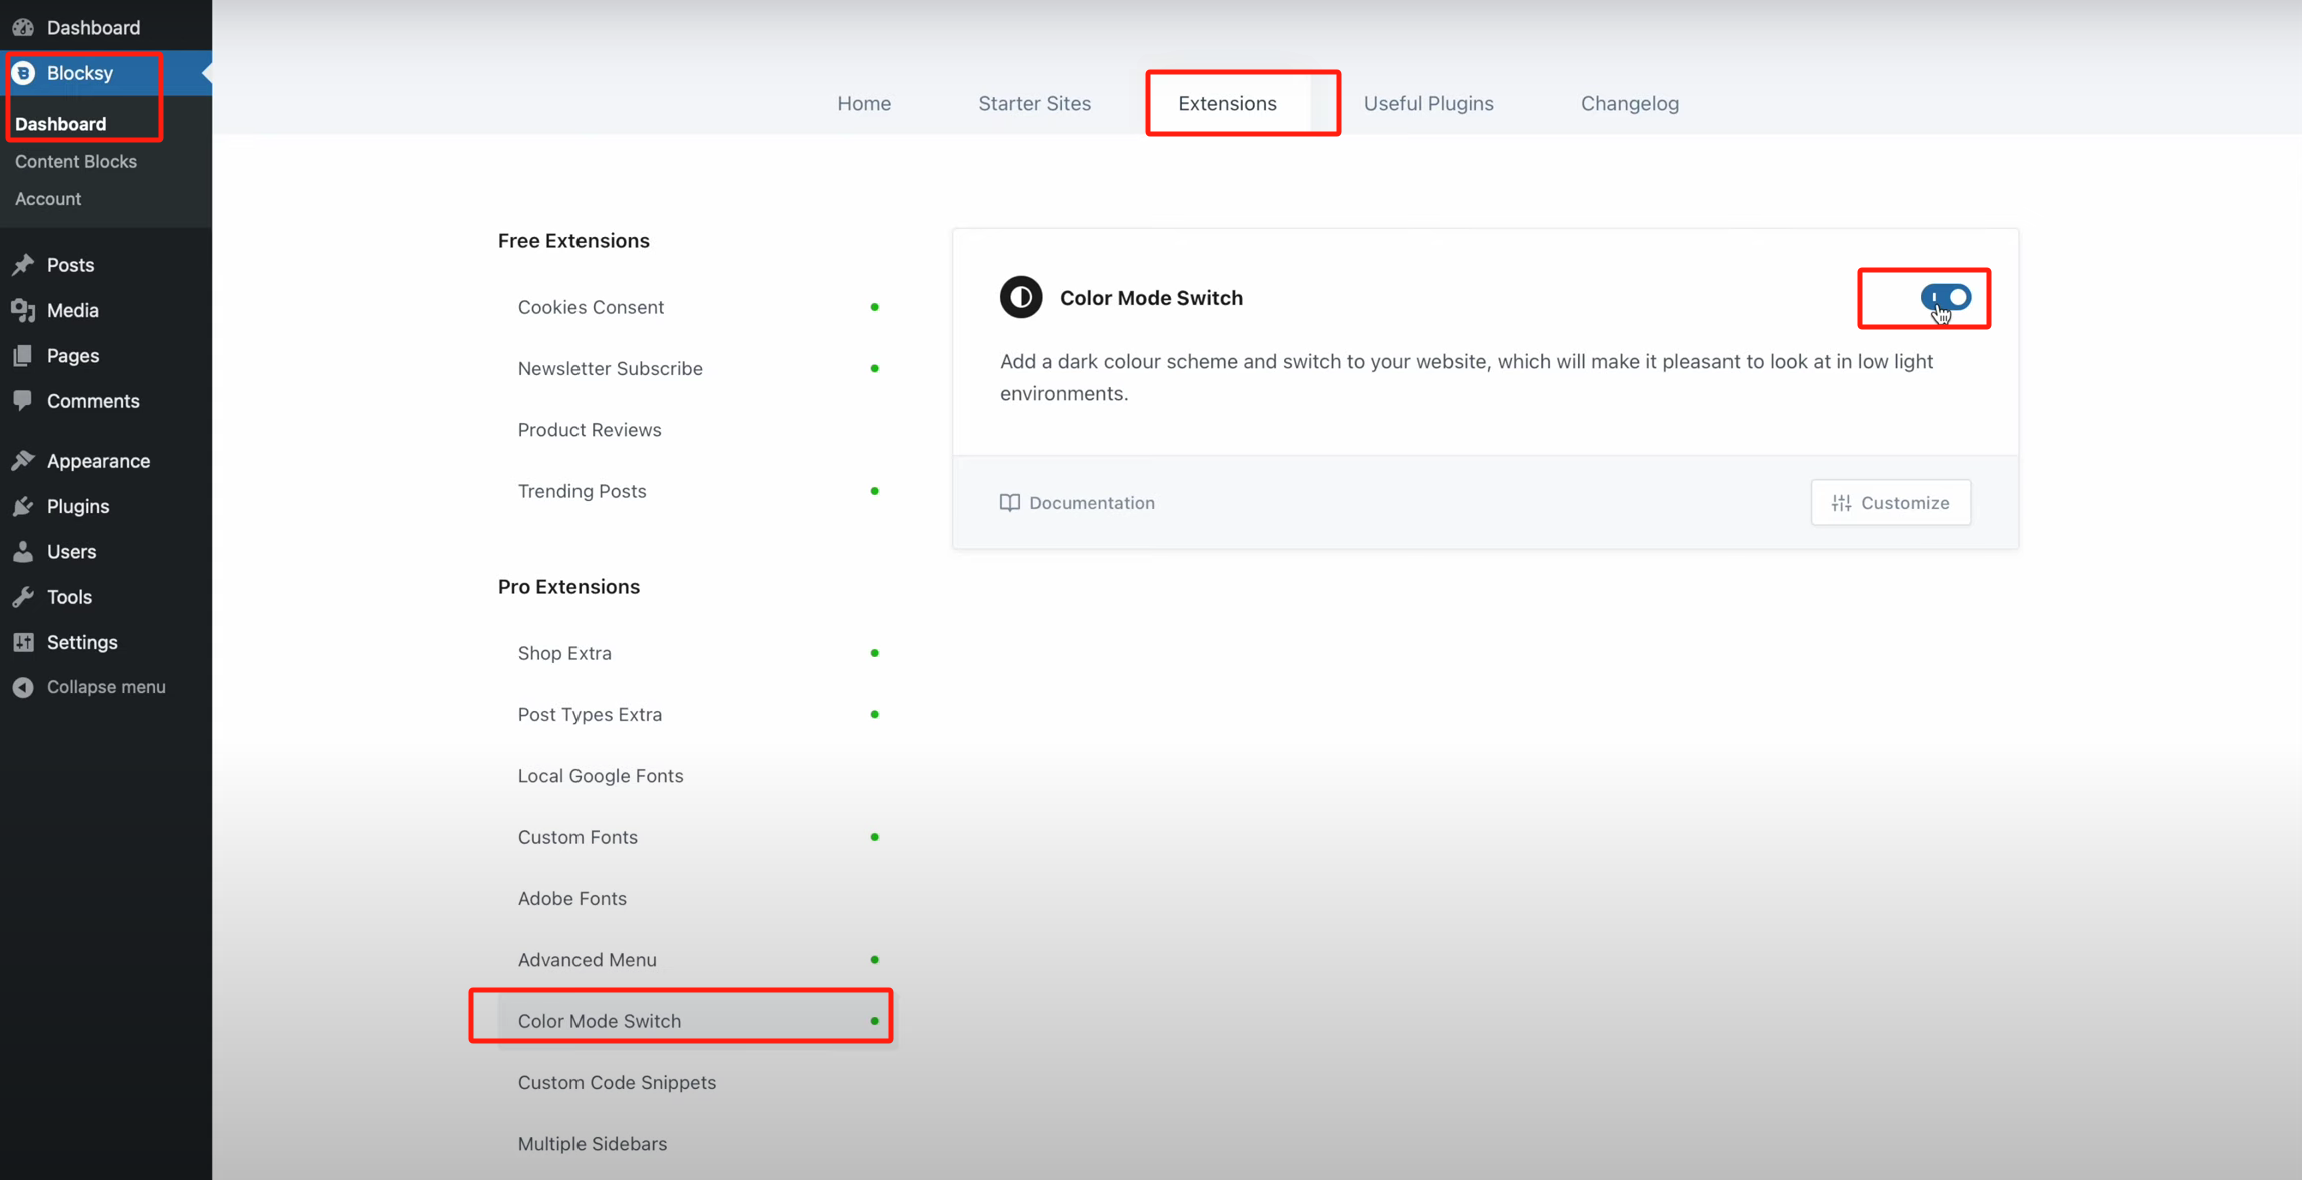
Task: Click the Appearance paintbrush icon
Action: pyautogui.click(x=23, y=461)
